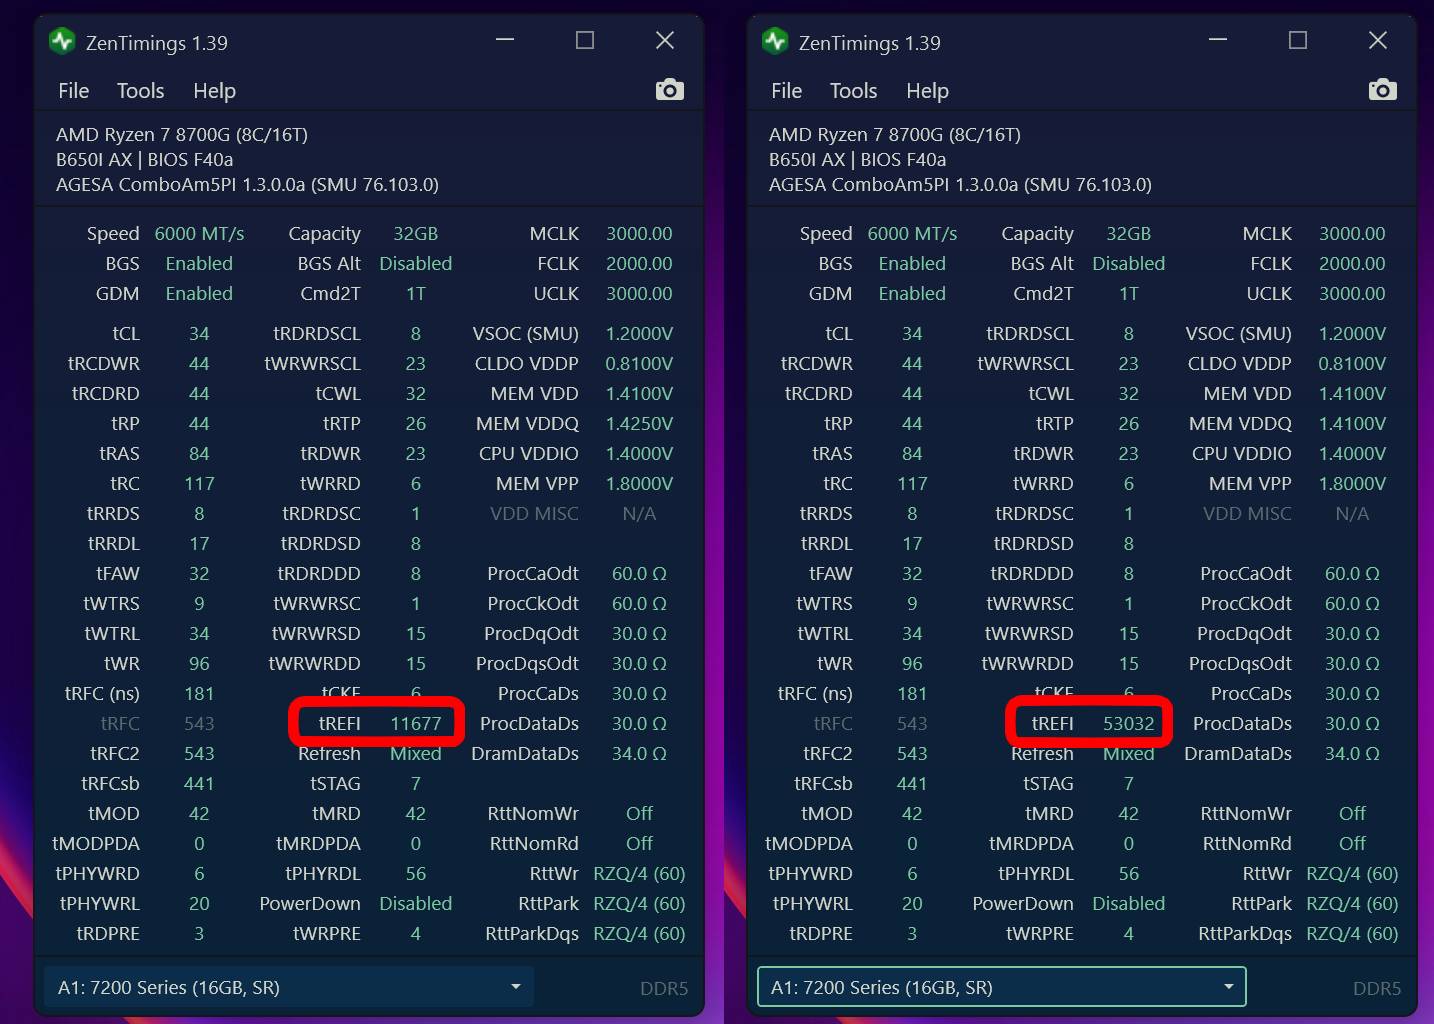Viewport: 1434px width, 1024px height.
Task: Click ZenTimings logo icon in right title bar
Action: pyautogui.click(x=775, y=41)
